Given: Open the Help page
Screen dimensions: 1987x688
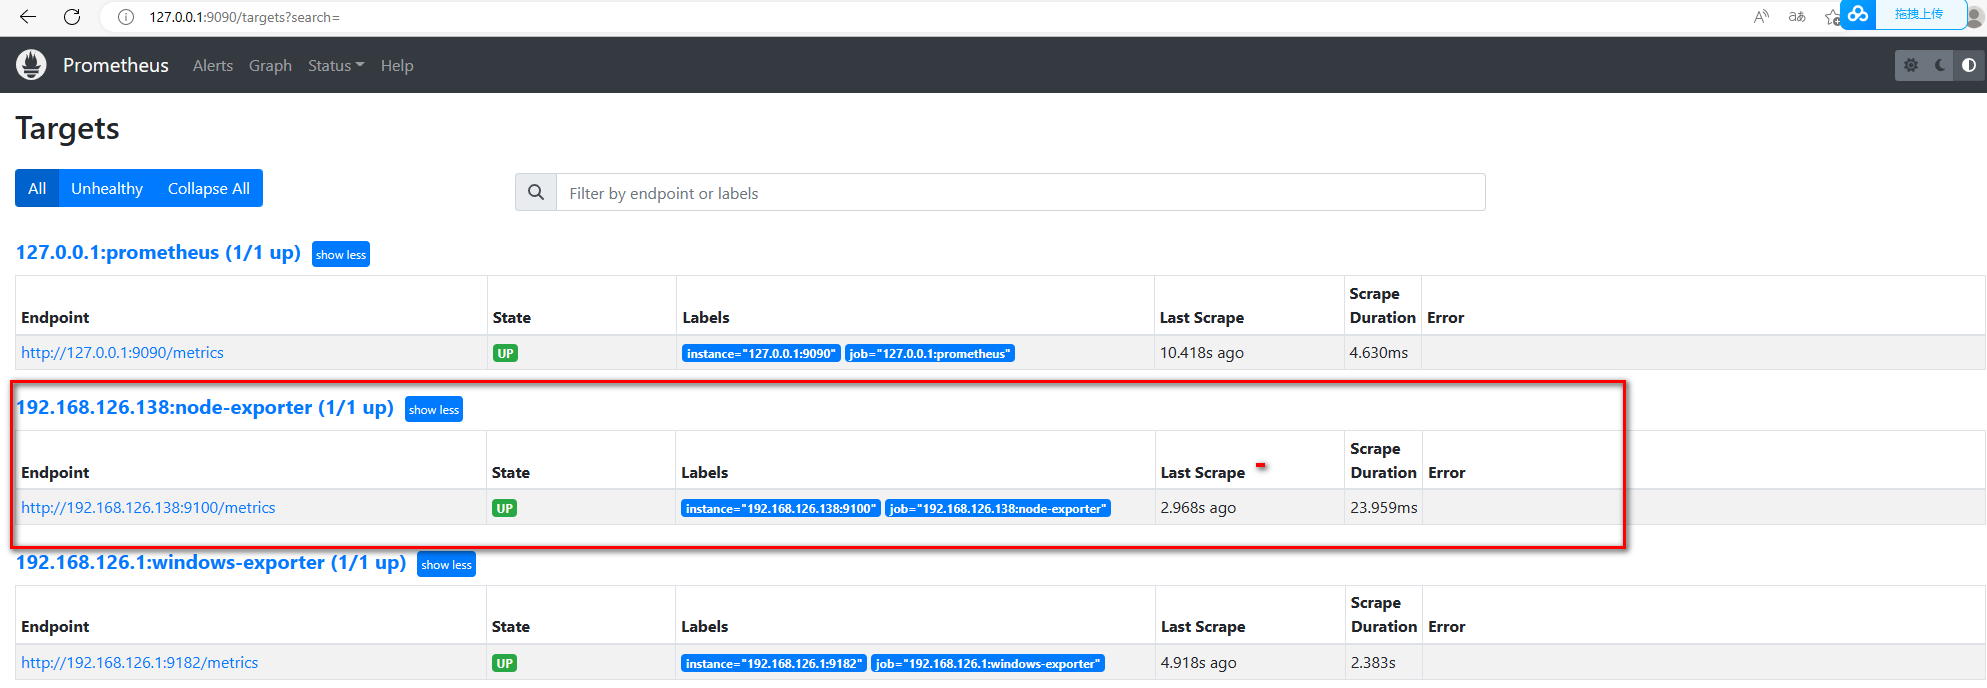Looking at the screenshot, I should (x=397, y=65).
